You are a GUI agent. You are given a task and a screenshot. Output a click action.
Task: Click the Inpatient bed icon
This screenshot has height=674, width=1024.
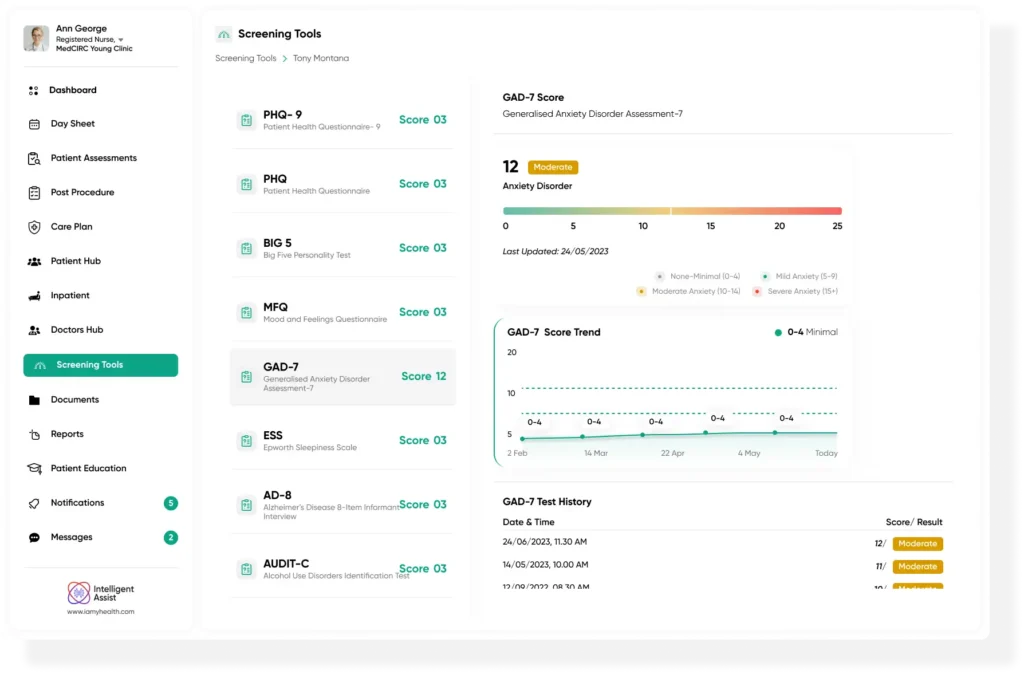[x=34, y=296]
